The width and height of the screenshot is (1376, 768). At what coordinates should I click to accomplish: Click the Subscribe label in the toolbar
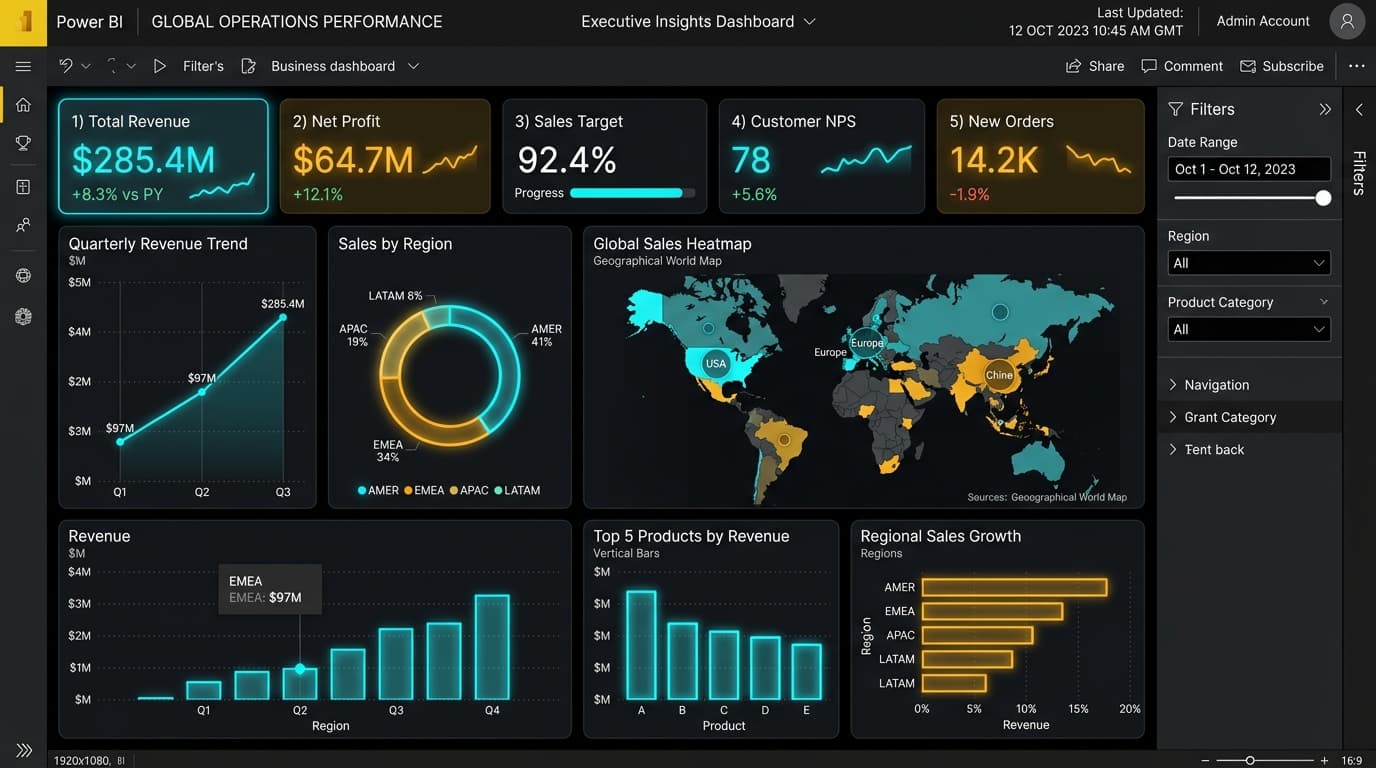pos(1293,66)
